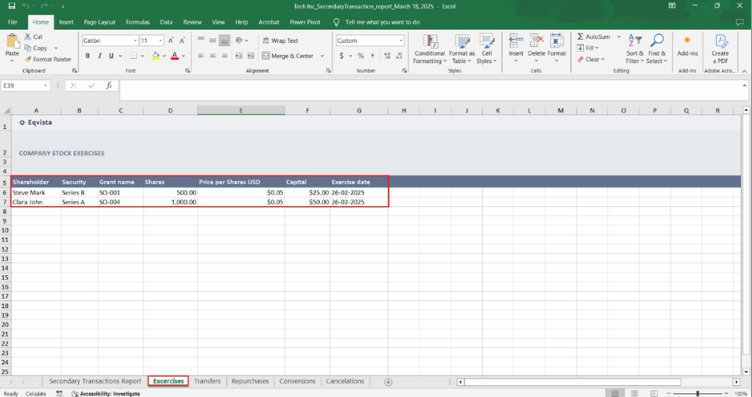
Task: Toggle Middle Align in Alignment group
Action: coord(212,40)
